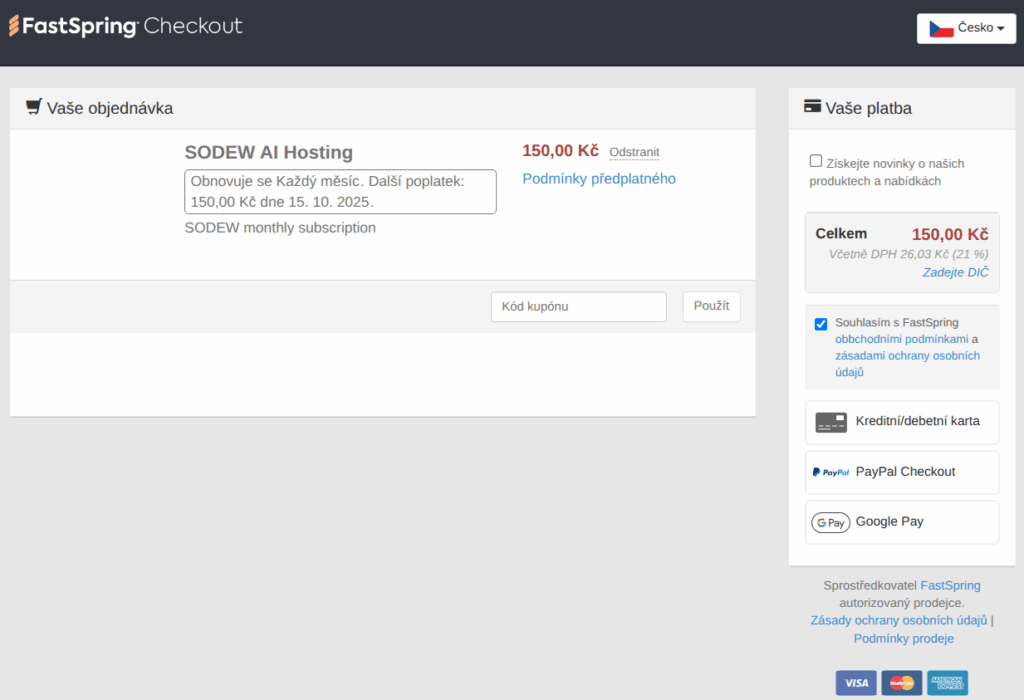Click Odstranit to remove SODEW AI Hosting

[x=634, y=151]
